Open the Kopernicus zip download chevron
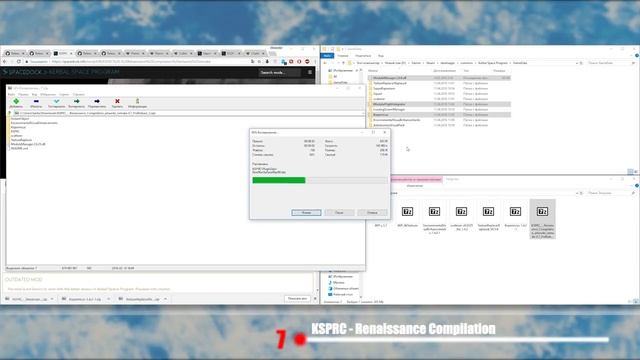 [109, 299]
